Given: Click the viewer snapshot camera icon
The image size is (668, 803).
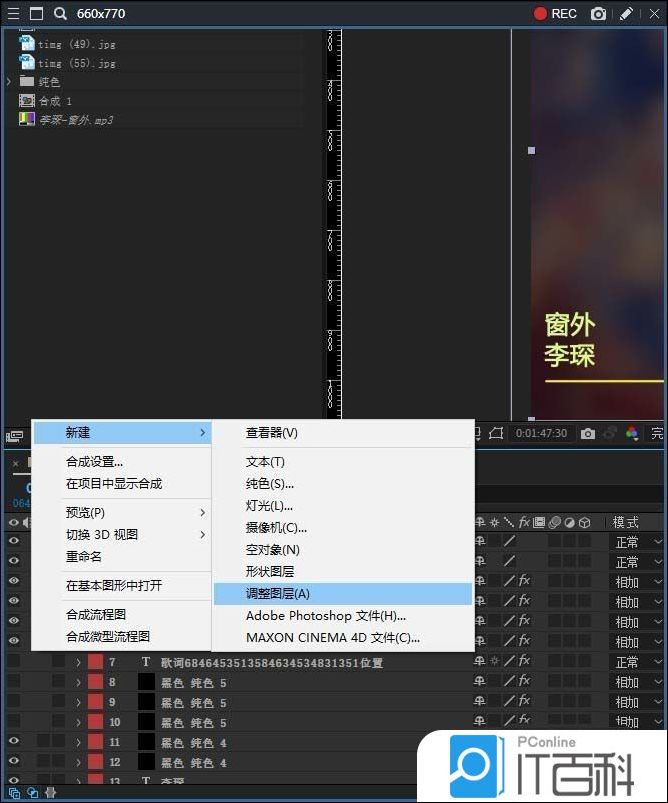Looking at the screenshot, I should click(588, 434).
